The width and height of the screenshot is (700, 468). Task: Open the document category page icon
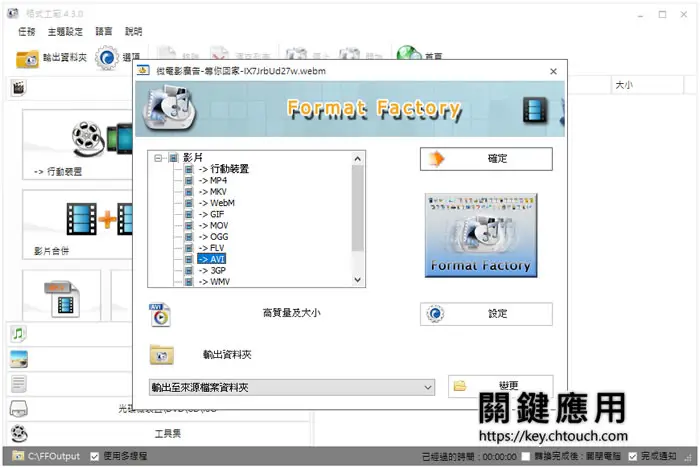pos(19,383)
